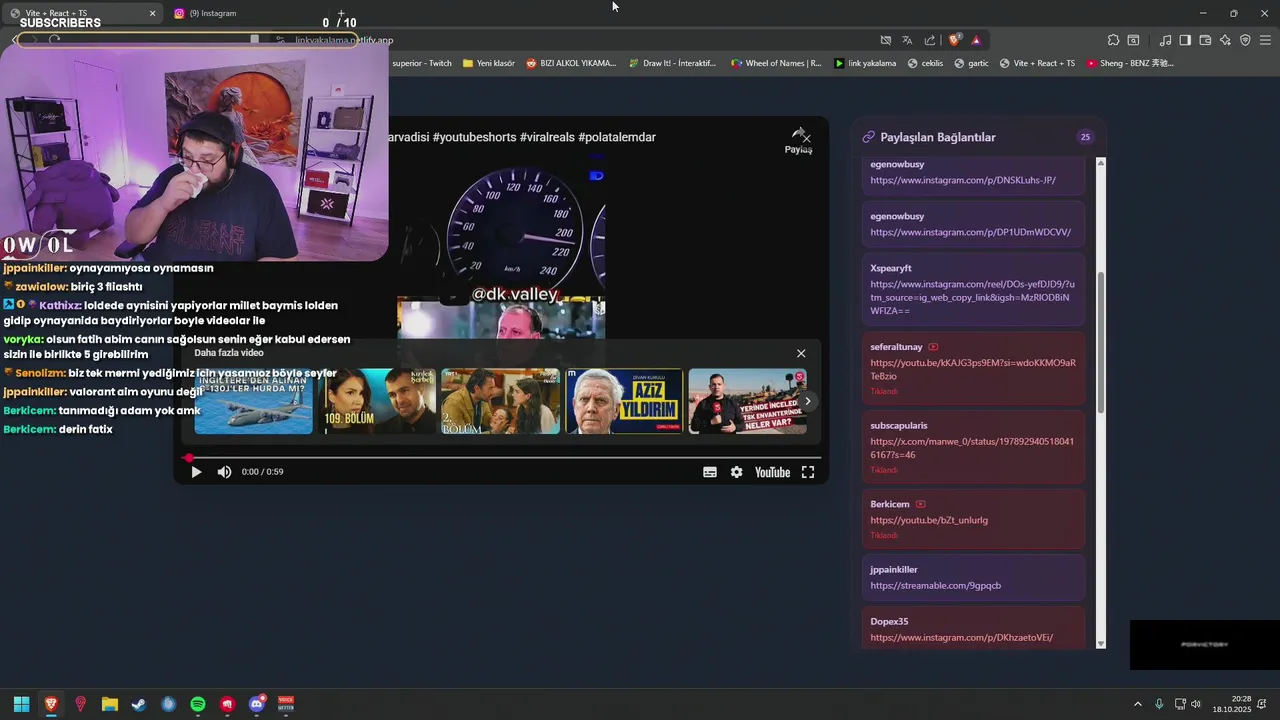
Task: Click the tab search icon
Action: click(1133, 40)
